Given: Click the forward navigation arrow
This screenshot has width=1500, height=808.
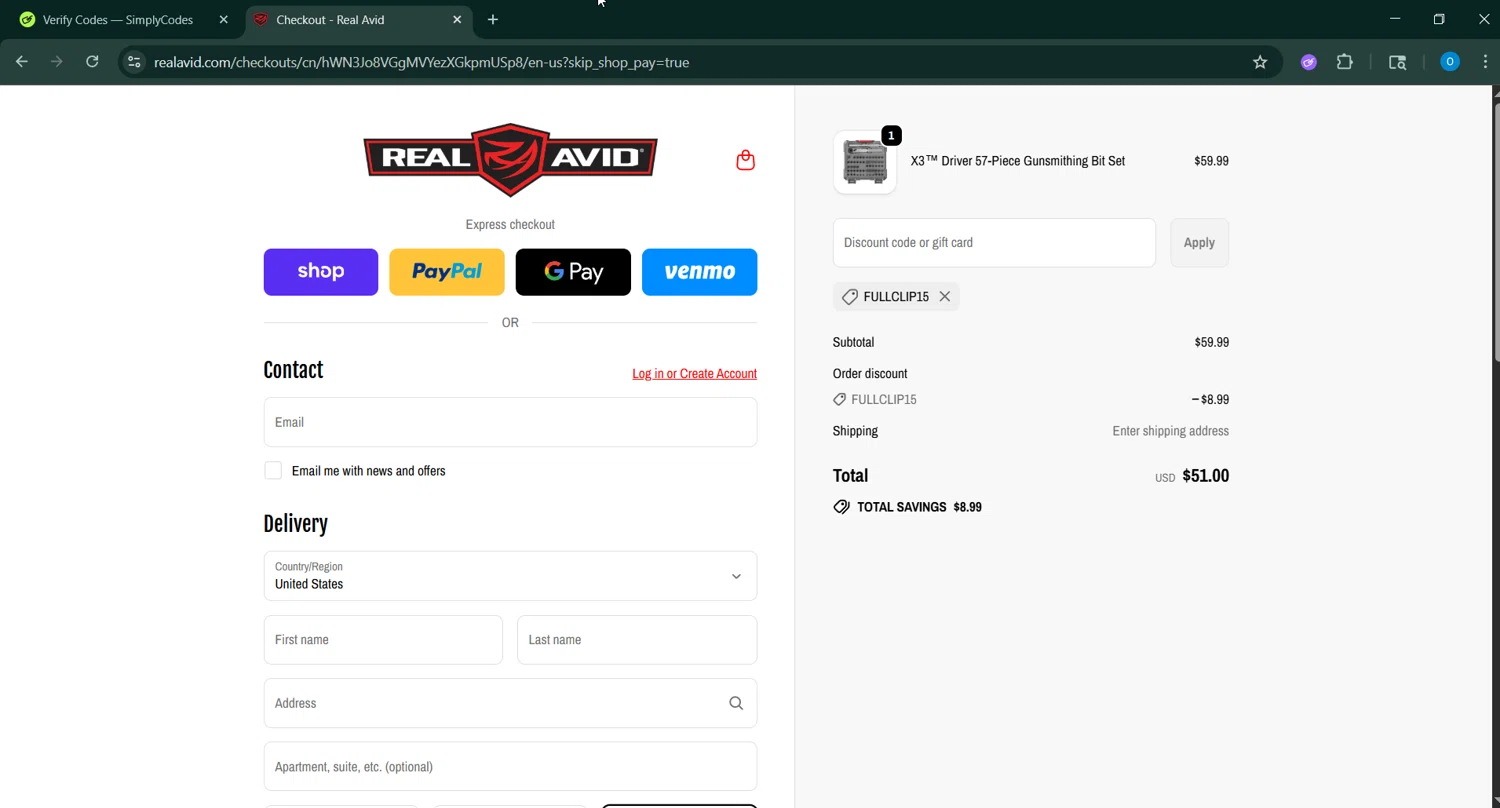Looking at the screenshot, I should pos(57,62).
